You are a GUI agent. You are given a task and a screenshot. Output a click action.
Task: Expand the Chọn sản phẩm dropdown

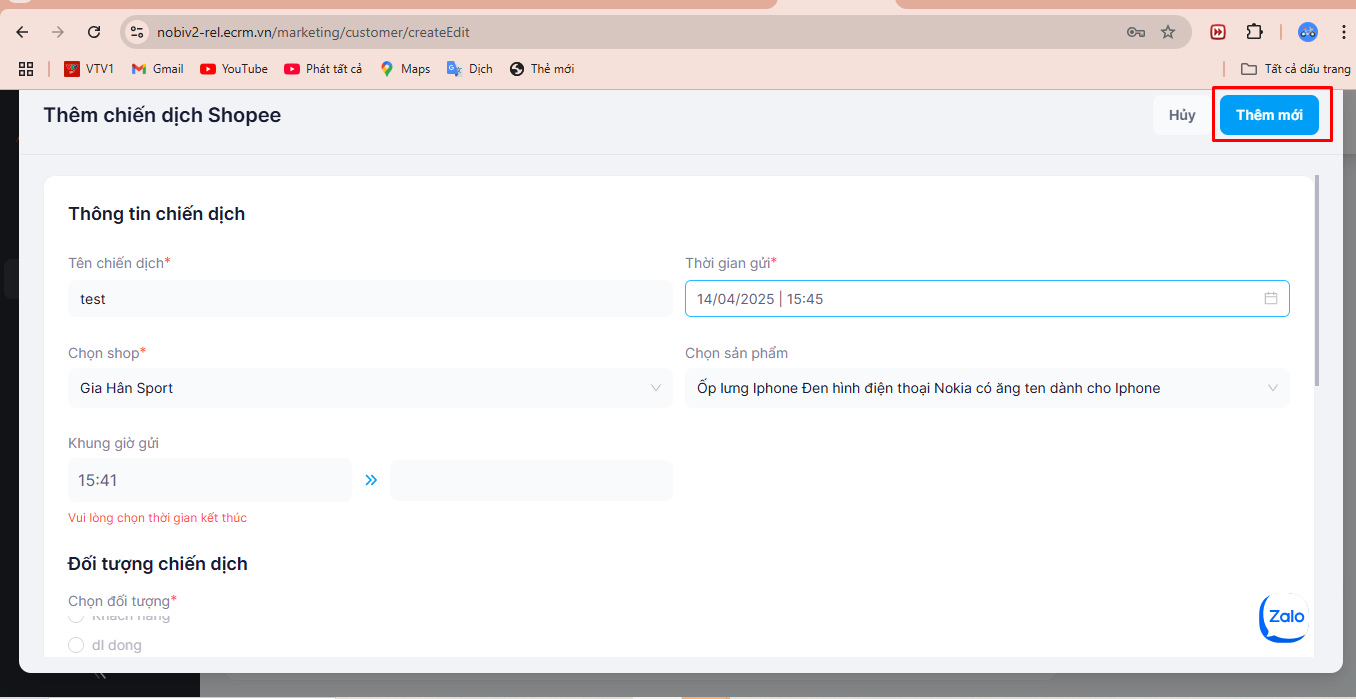coord(986,388)
